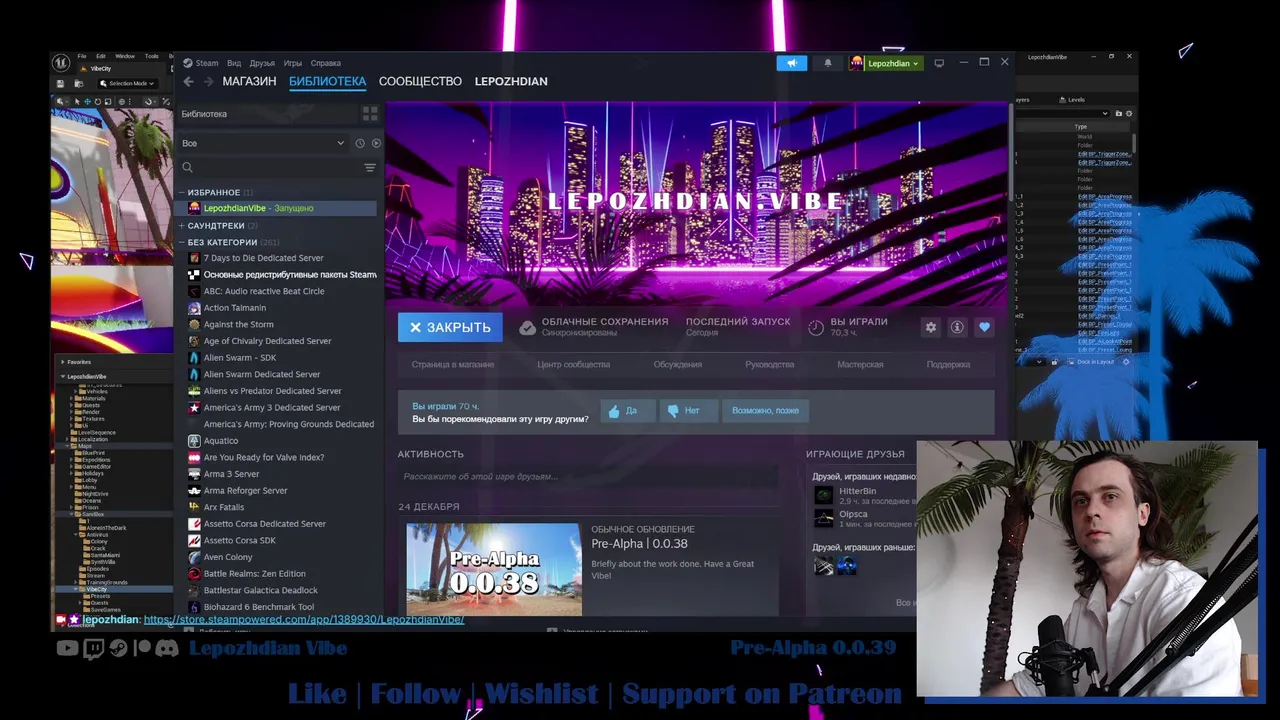The height and width of the screenshot is (720, 1280).
Task: Open LEPOZHDIAN profile tab
Action: (511, 81)
